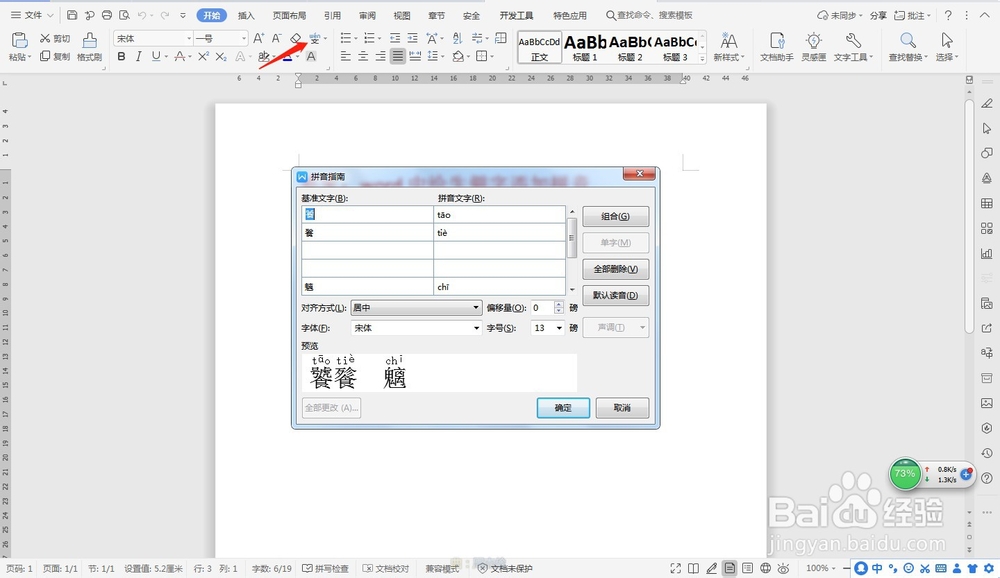The image size is (1000, 578).
Task: Click the Cut (剪切) scissors button
Action: tap(55, 38)
